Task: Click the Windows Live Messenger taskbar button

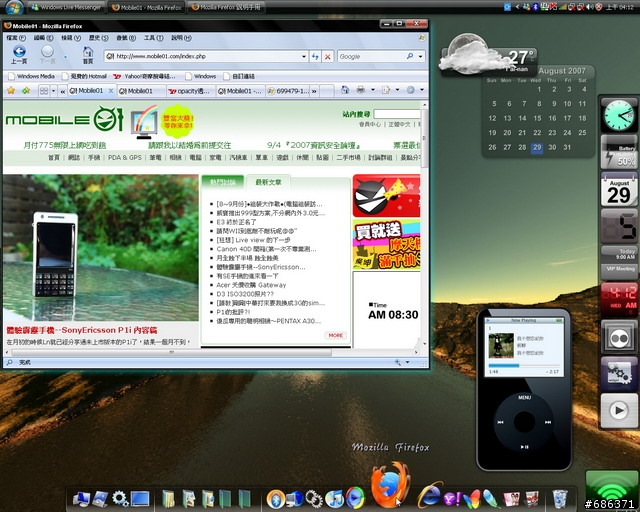Action: click(66, 7)
